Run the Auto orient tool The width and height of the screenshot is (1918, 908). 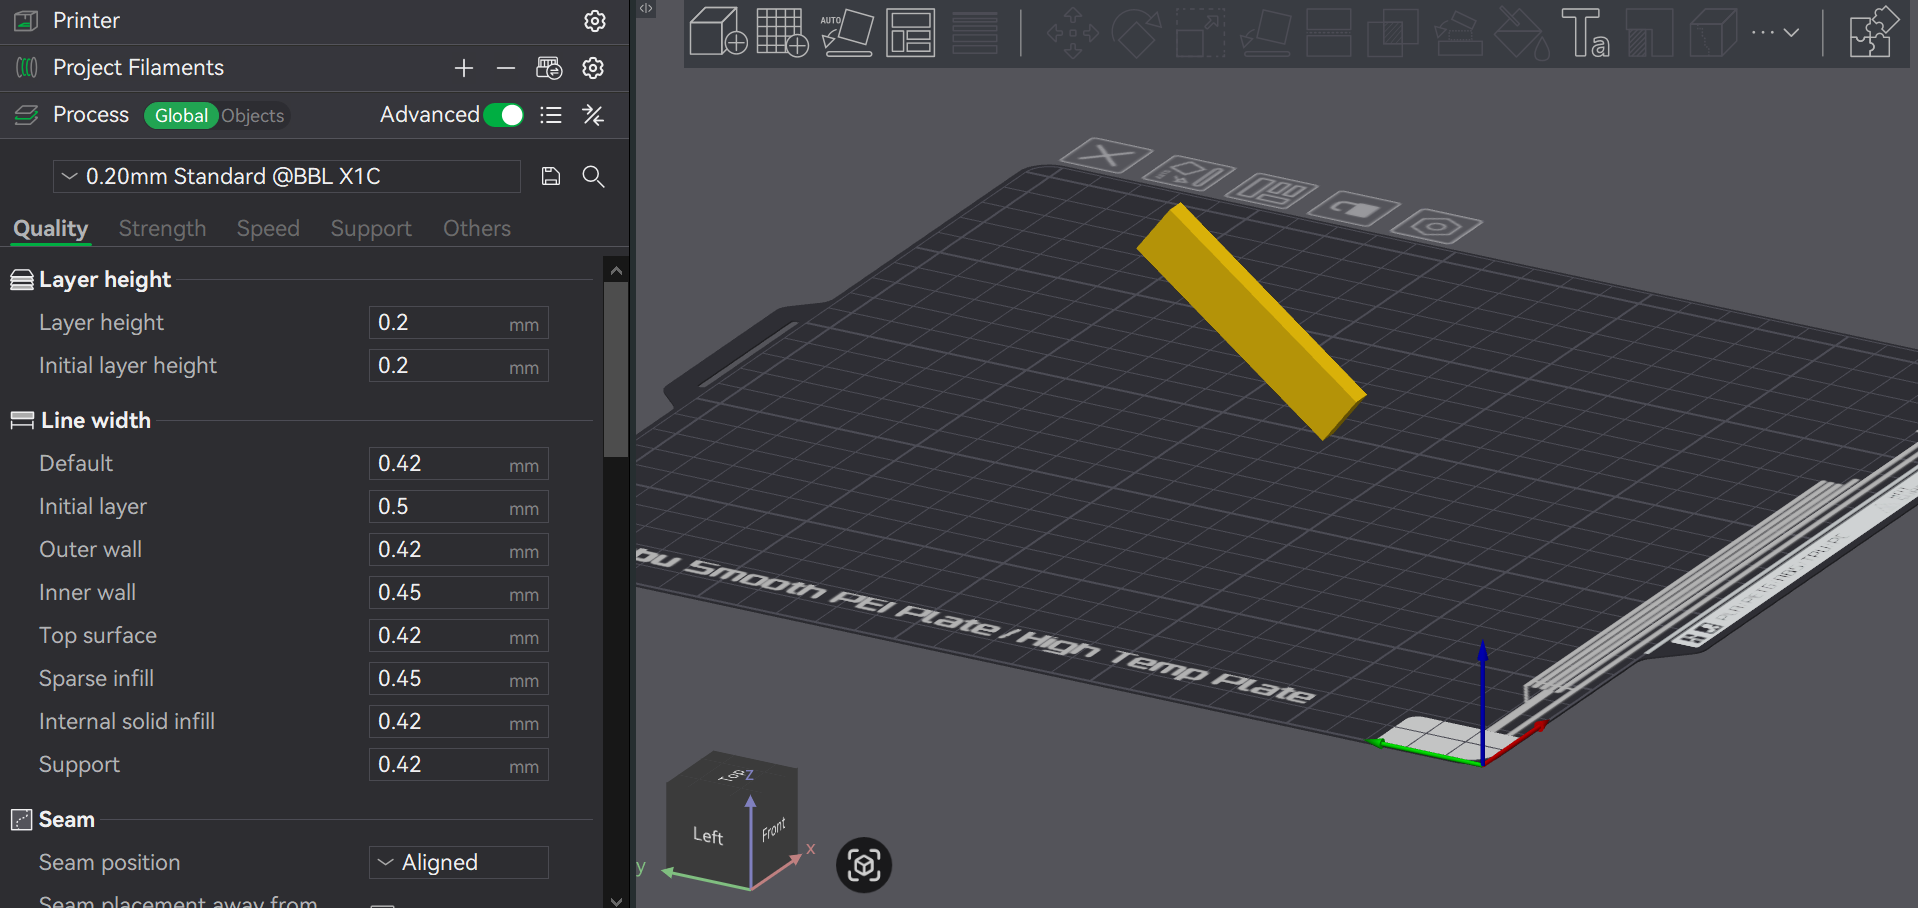pyautogui.click(x=846, y=32)
